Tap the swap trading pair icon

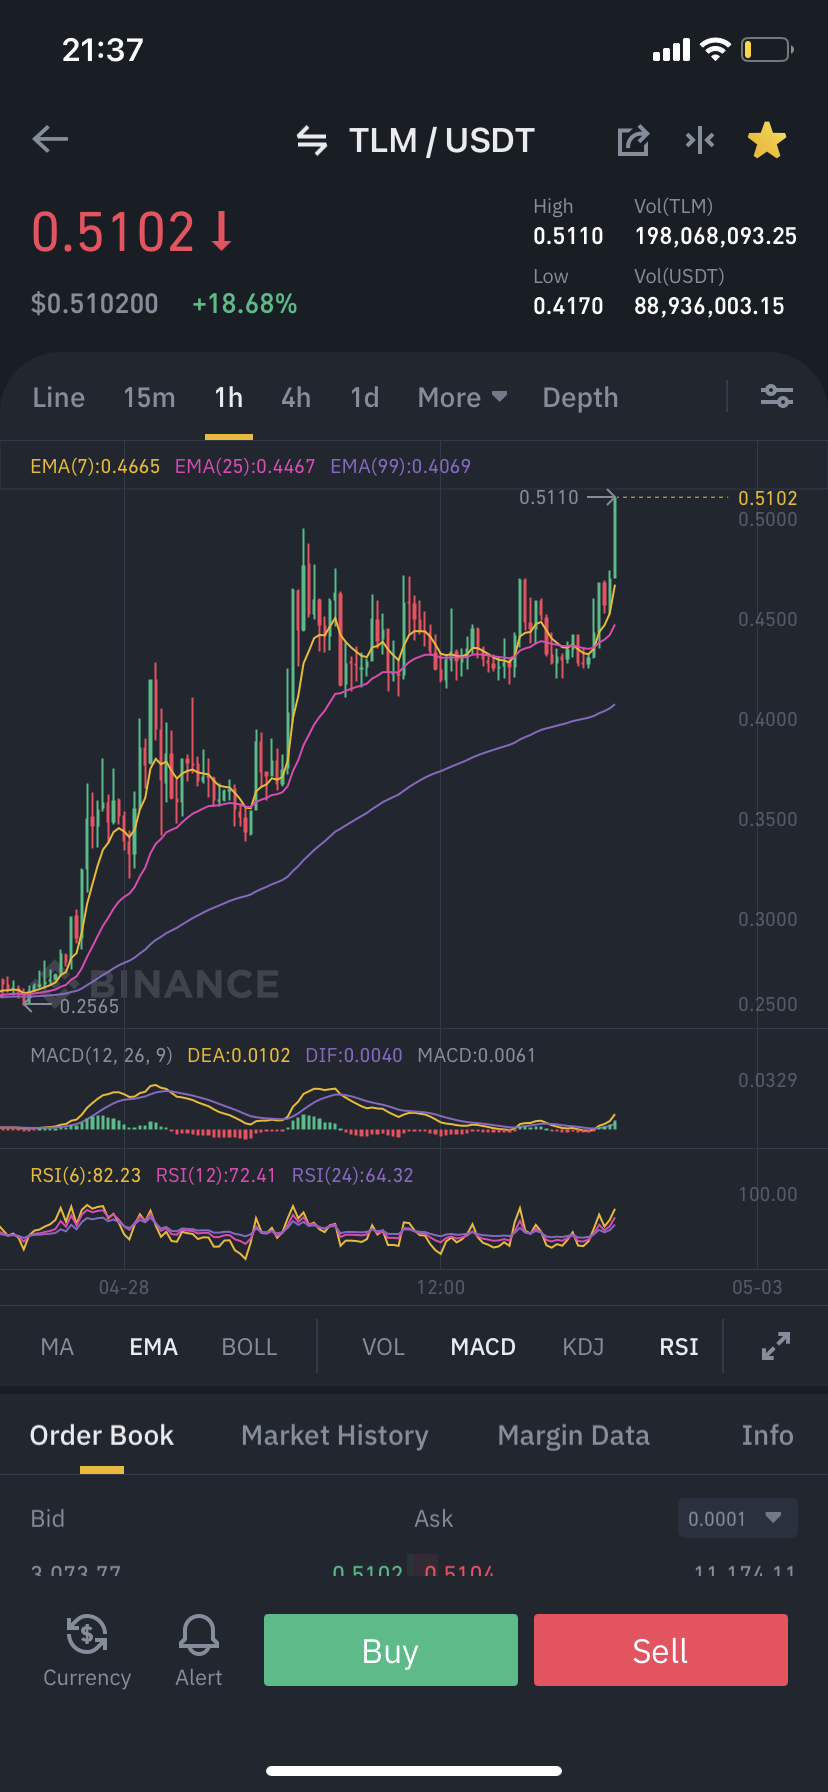pos(312,141)
